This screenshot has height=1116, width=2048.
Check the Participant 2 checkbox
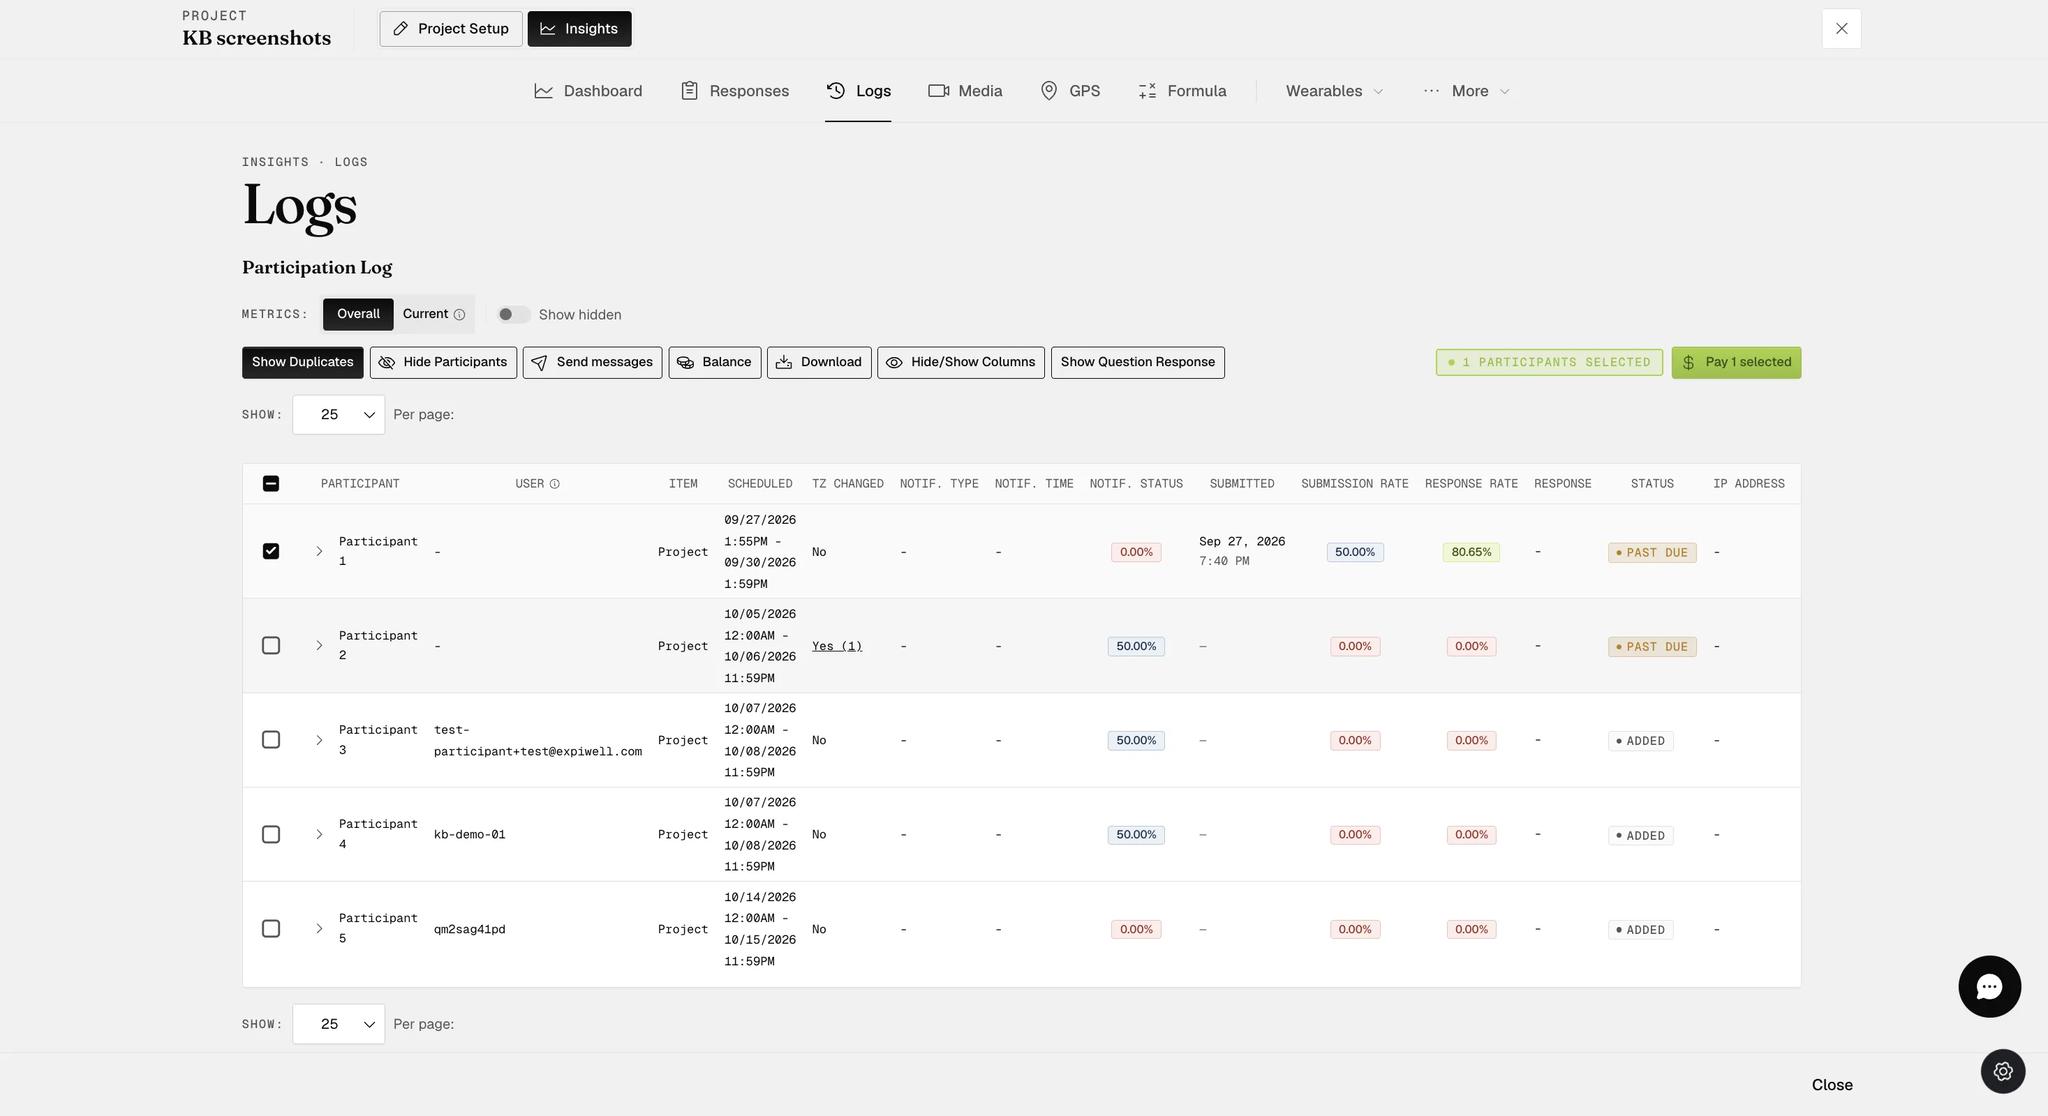pyautogui.click(x=271, y=646)
